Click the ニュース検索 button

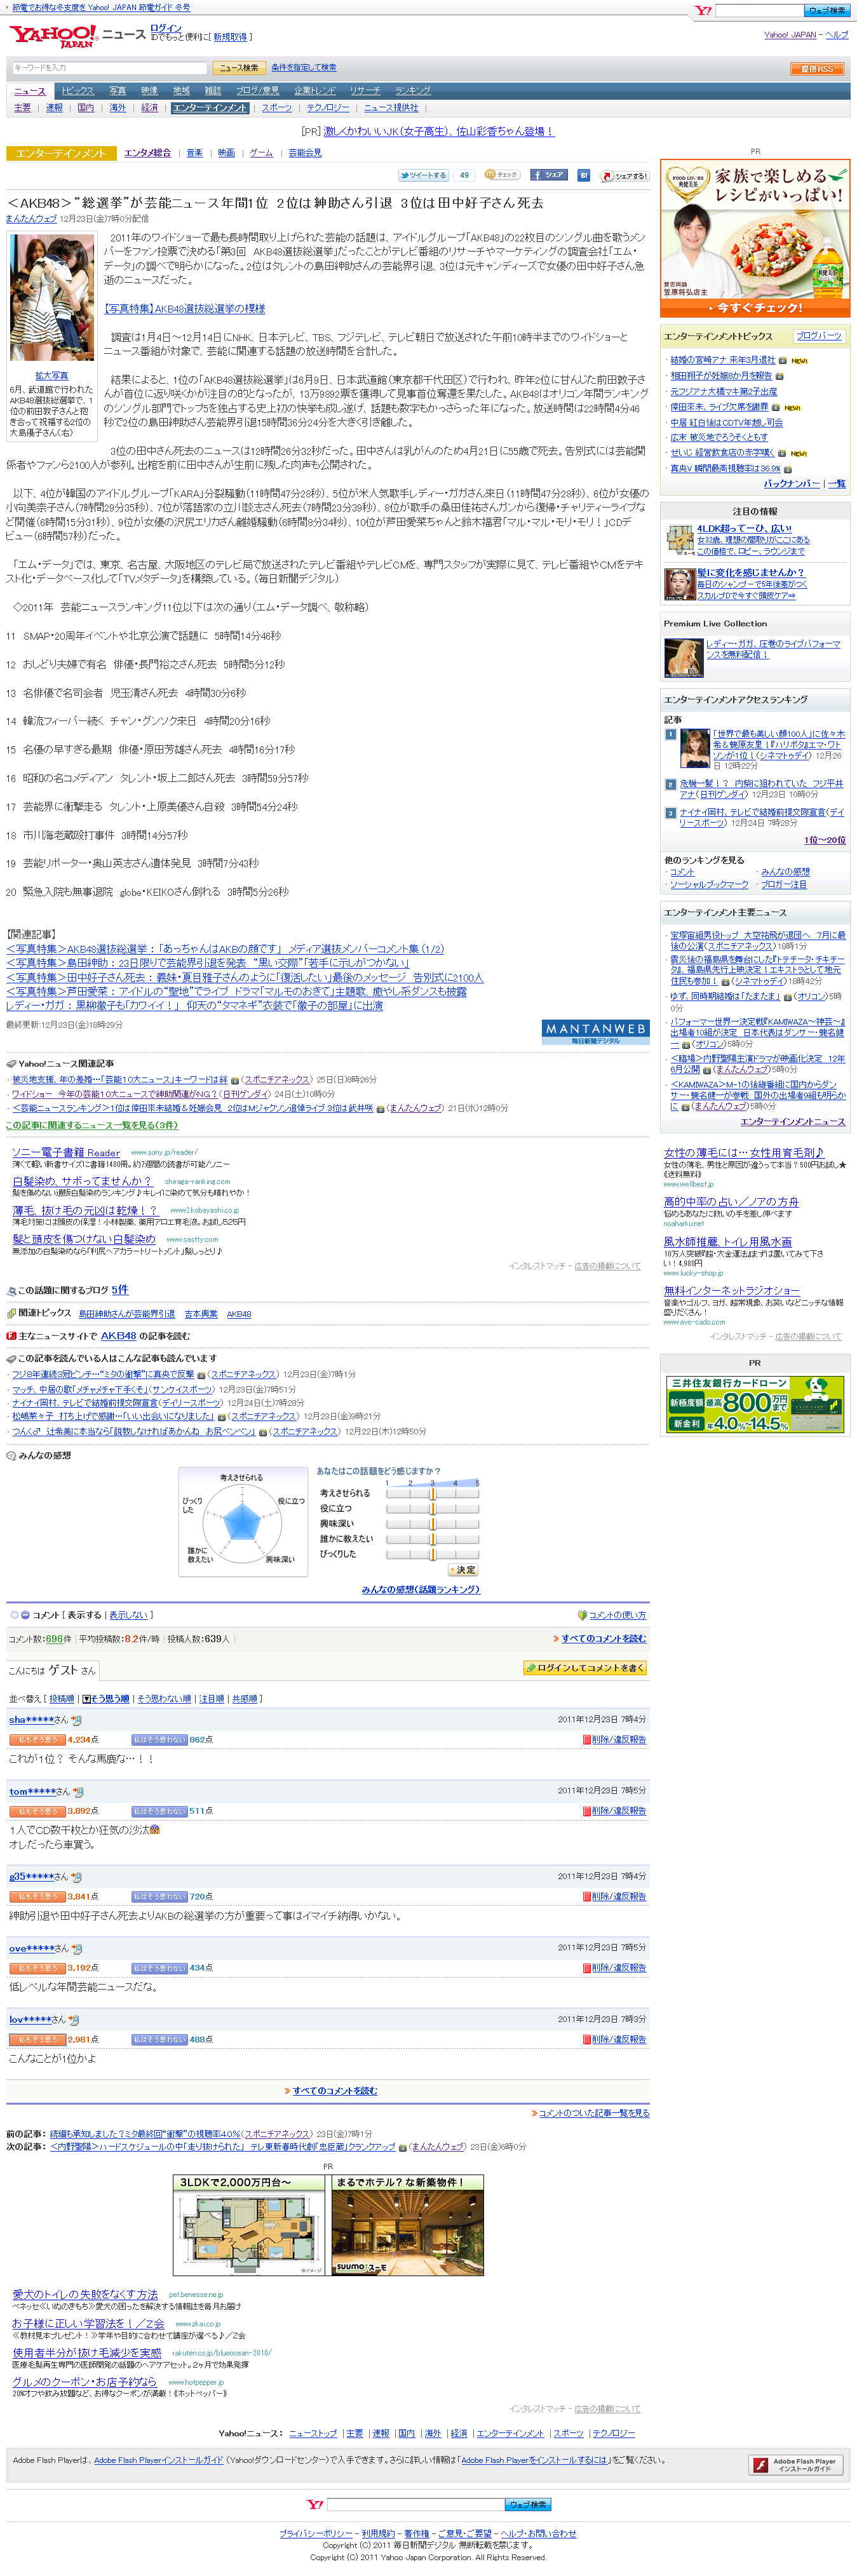pos(240,68)
